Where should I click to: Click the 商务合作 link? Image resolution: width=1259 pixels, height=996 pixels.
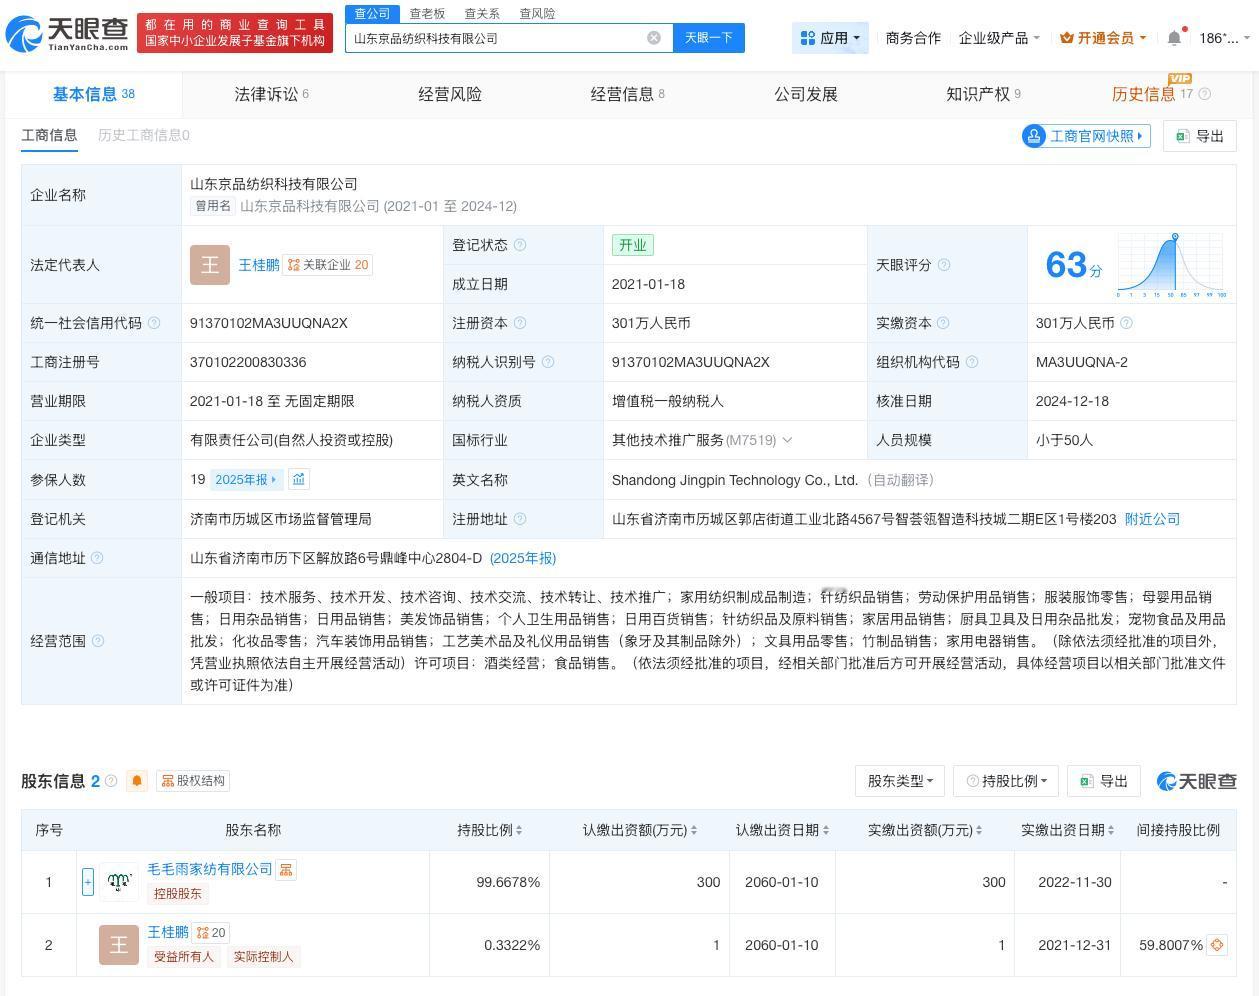(913, 38)
